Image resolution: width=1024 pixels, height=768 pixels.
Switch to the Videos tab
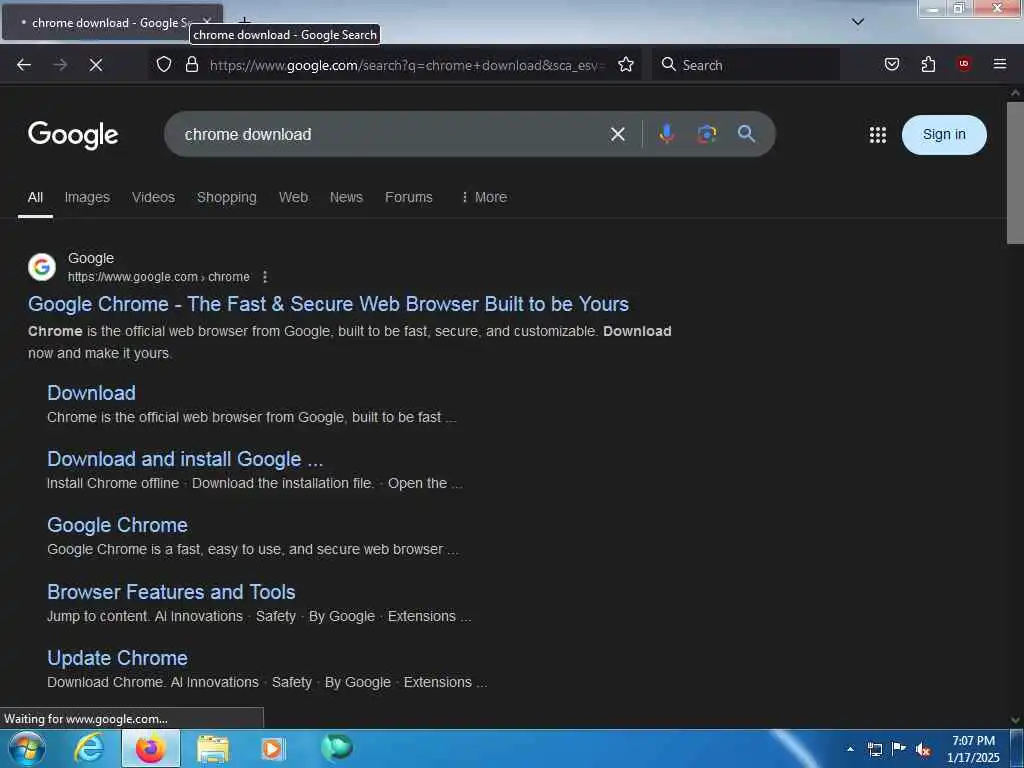tap(153, 197)
